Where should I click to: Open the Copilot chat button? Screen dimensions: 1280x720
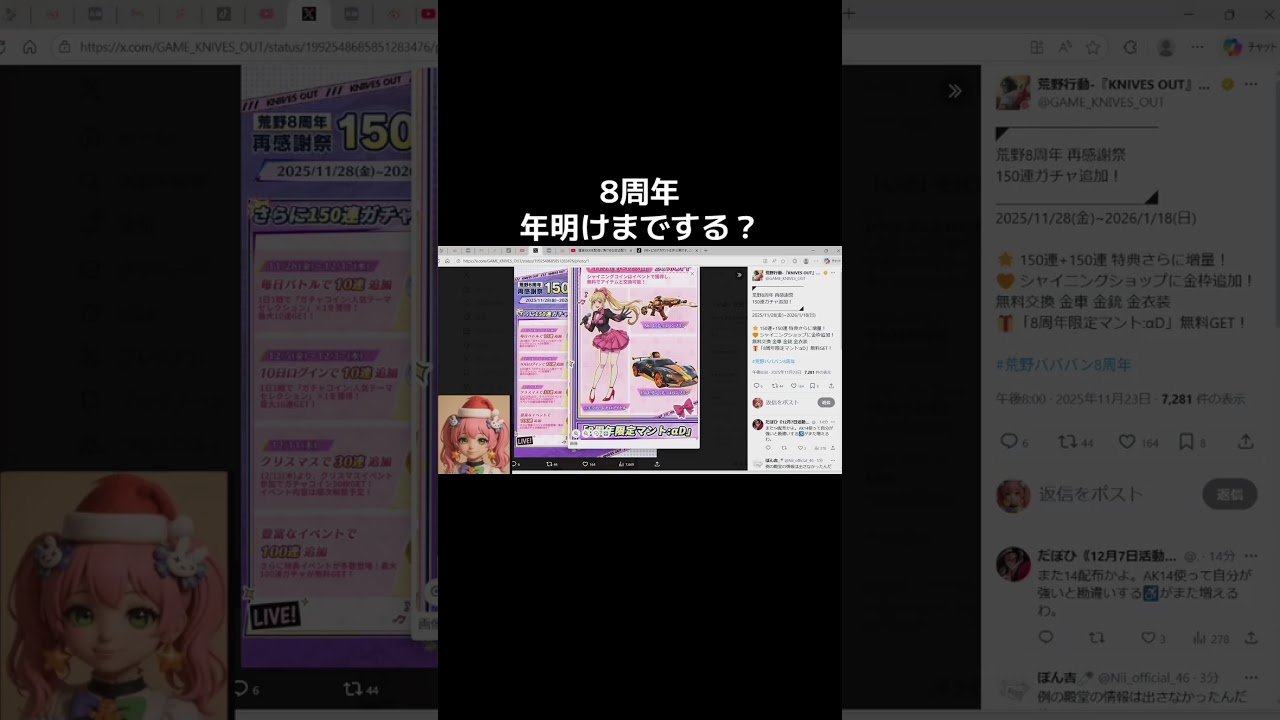tap(1232, 47)
